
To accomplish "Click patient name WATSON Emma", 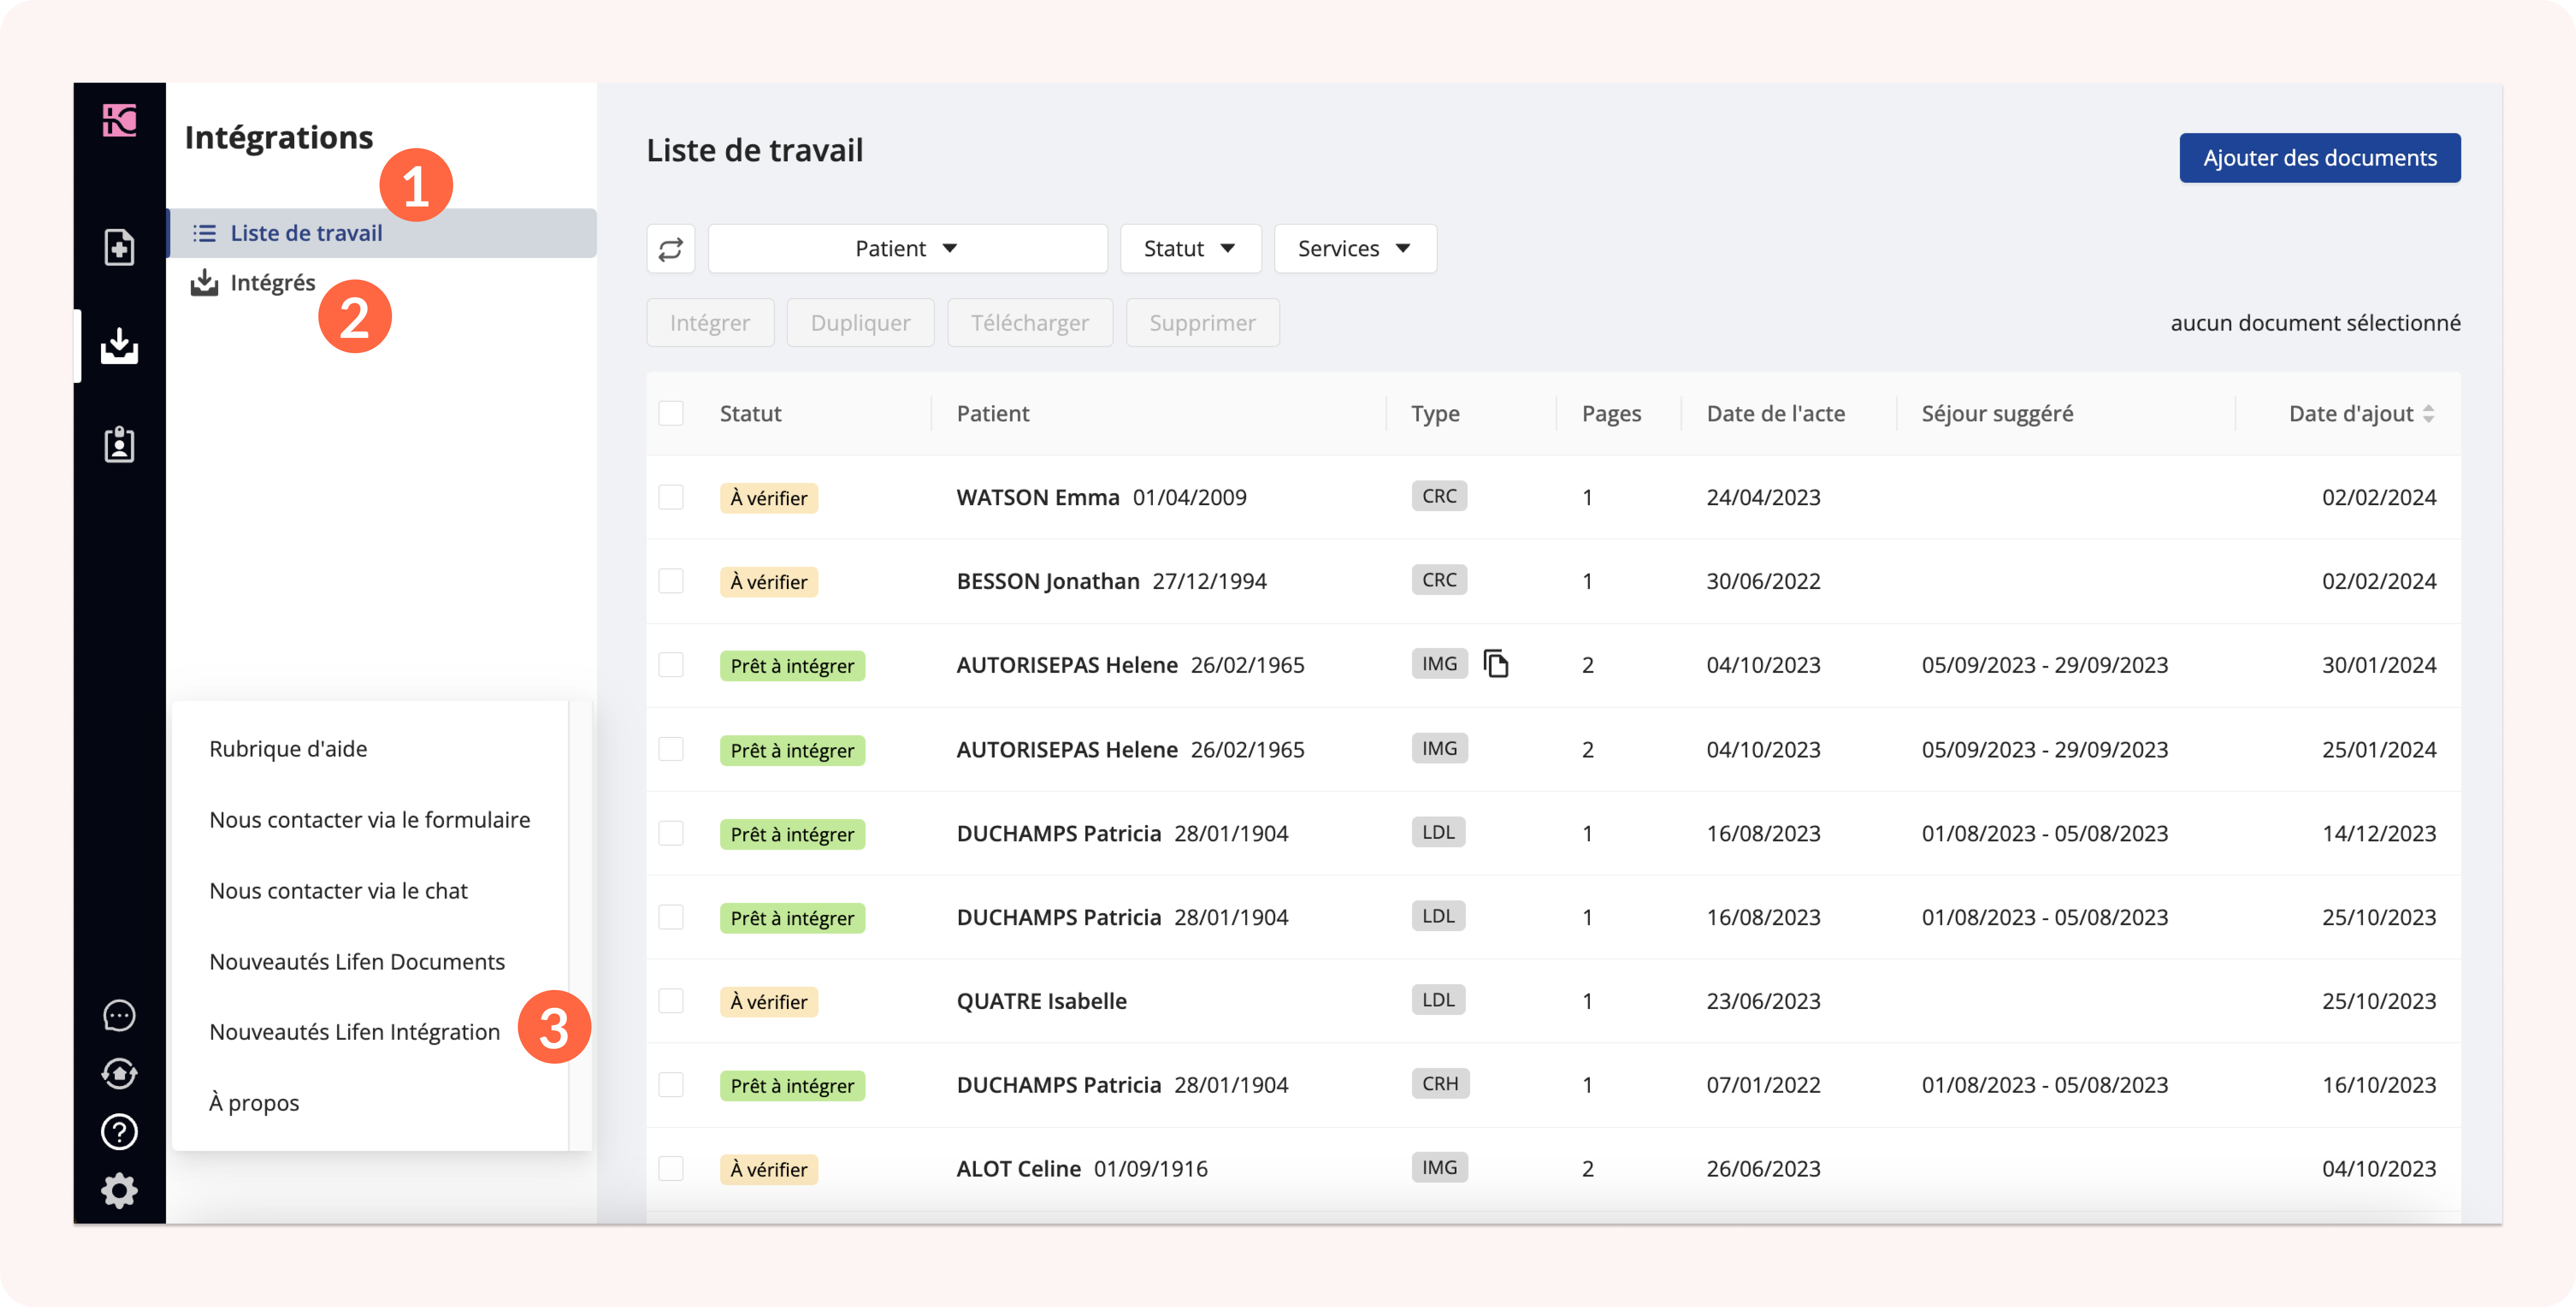I will click(1038, 497).
